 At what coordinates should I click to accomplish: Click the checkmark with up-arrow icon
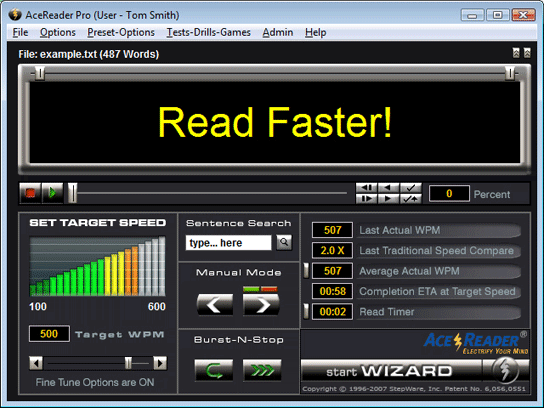(411, 199)
